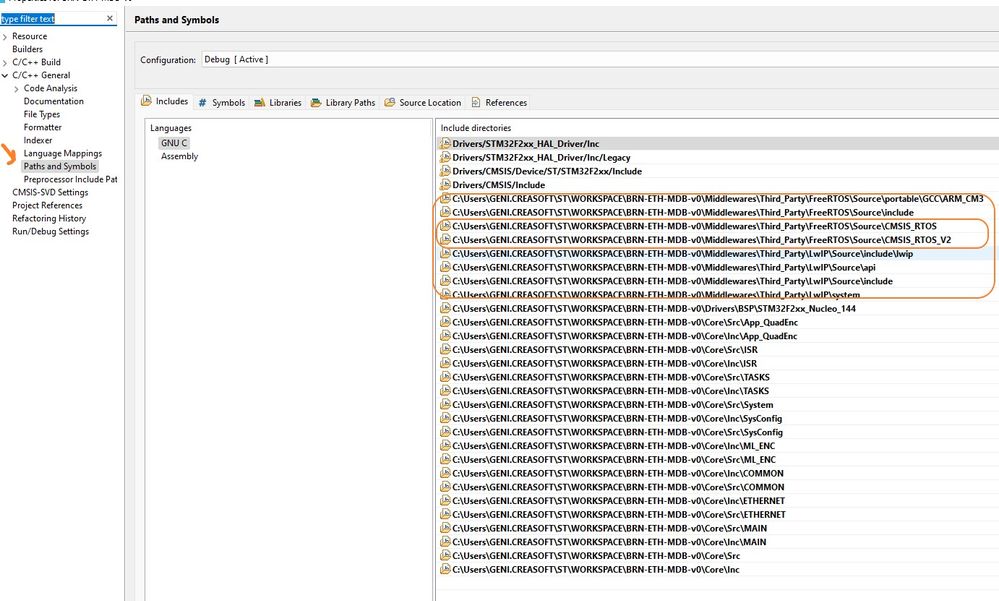This screenshot has width=999, height=601.
Task: Switch to the Source Location tab
Action: [422, 103]
